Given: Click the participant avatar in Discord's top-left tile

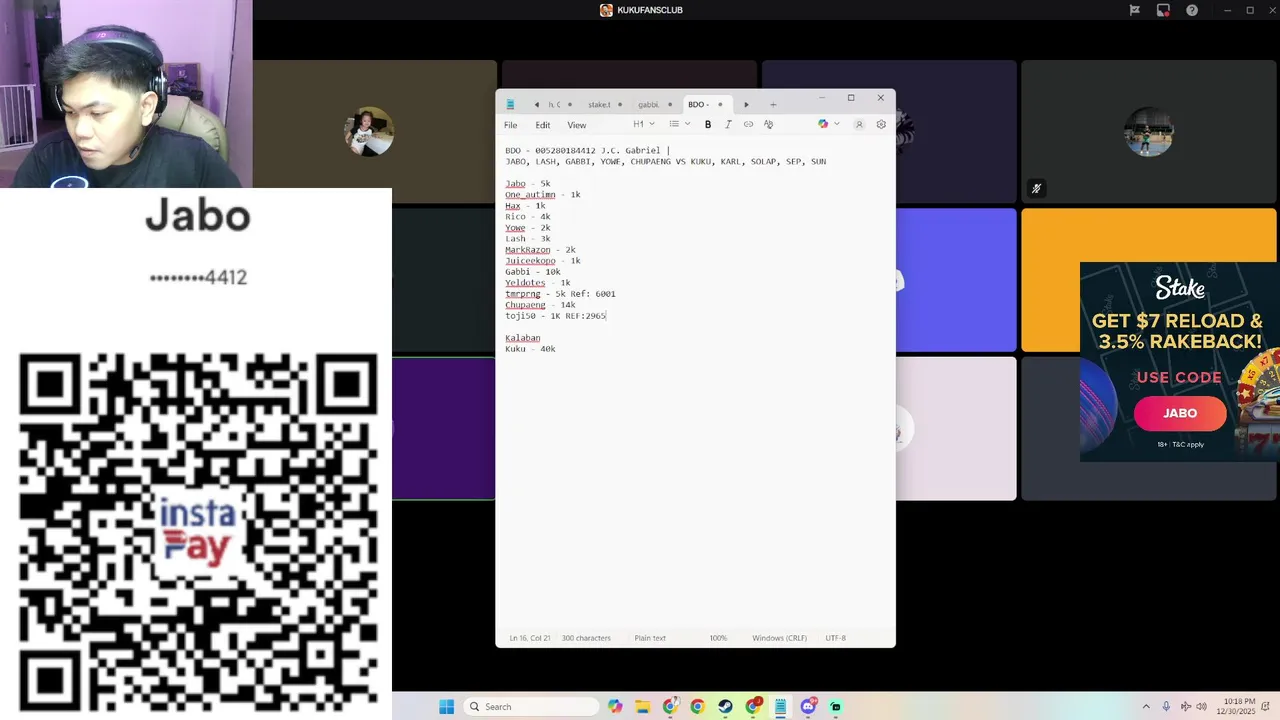Looking at the screenshot, I should click(368, 131).
